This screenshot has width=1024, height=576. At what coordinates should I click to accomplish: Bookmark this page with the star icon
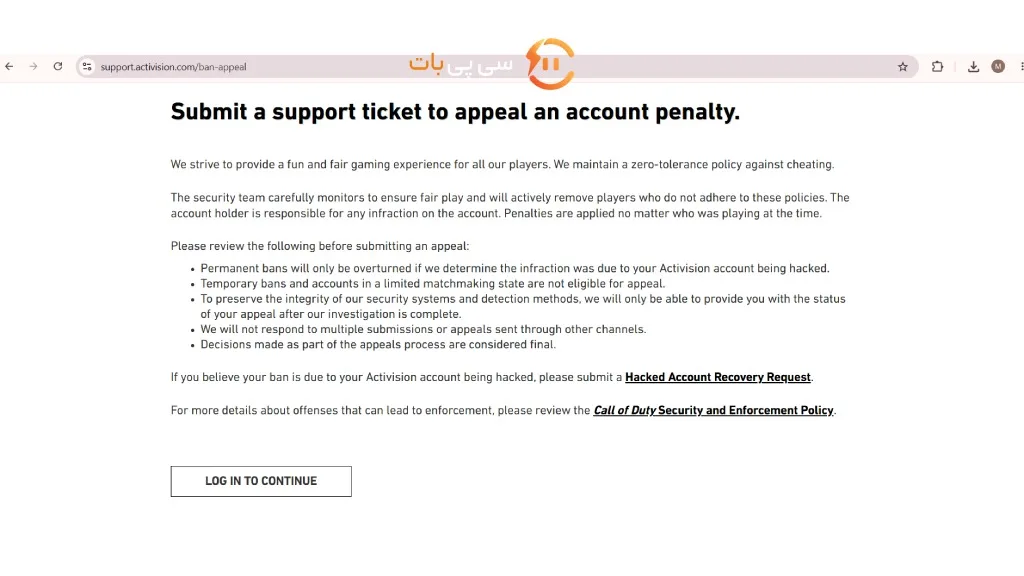point(903,67)
